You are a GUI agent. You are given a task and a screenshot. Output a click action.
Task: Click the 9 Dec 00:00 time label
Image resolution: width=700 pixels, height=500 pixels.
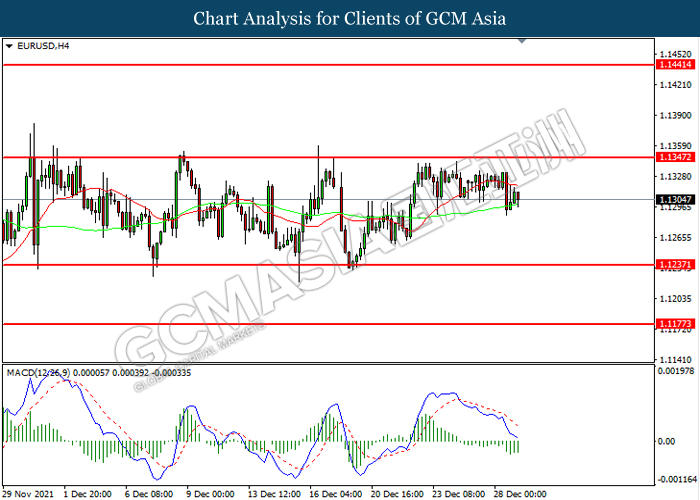210,494
